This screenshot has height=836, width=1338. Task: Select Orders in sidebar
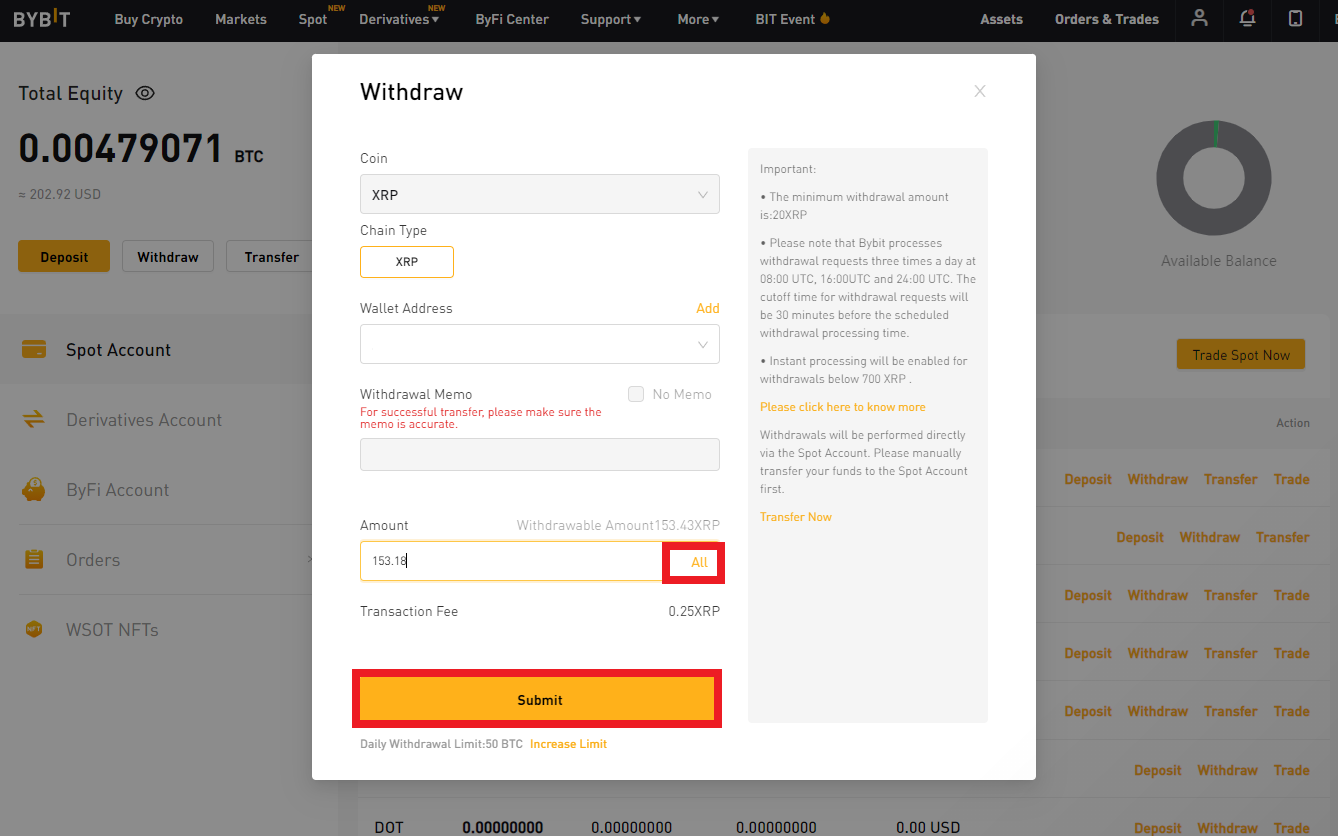coord(93,560)
